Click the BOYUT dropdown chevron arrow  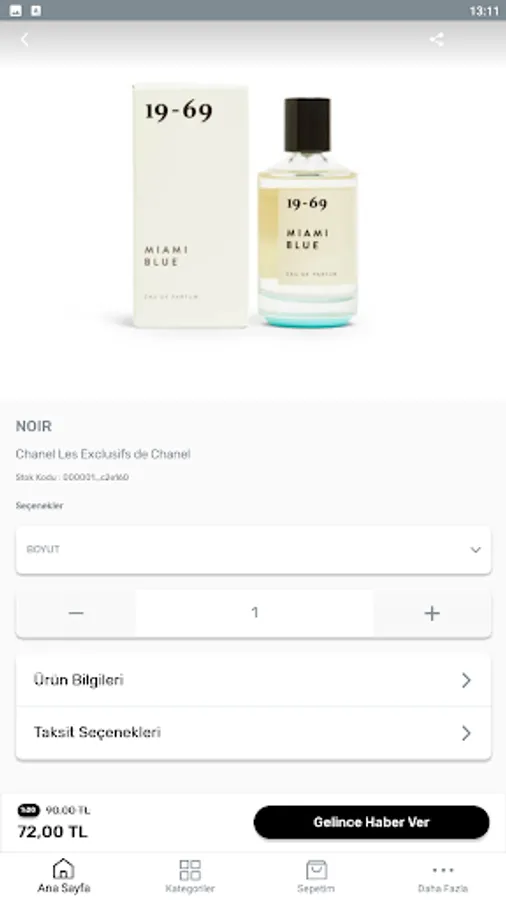tap(476, 550)
